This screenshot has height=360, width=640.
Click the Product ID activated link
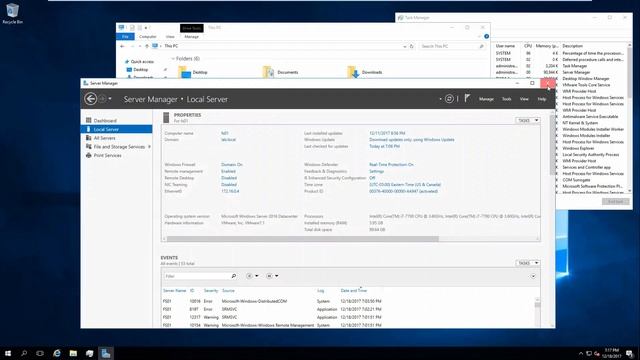pyautogui.click(x=403, y=191)
